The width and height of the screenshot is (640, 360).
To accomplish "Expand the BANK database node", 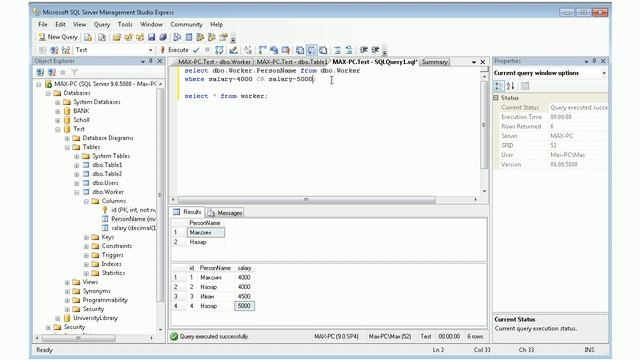I will (x=58, y=111).
